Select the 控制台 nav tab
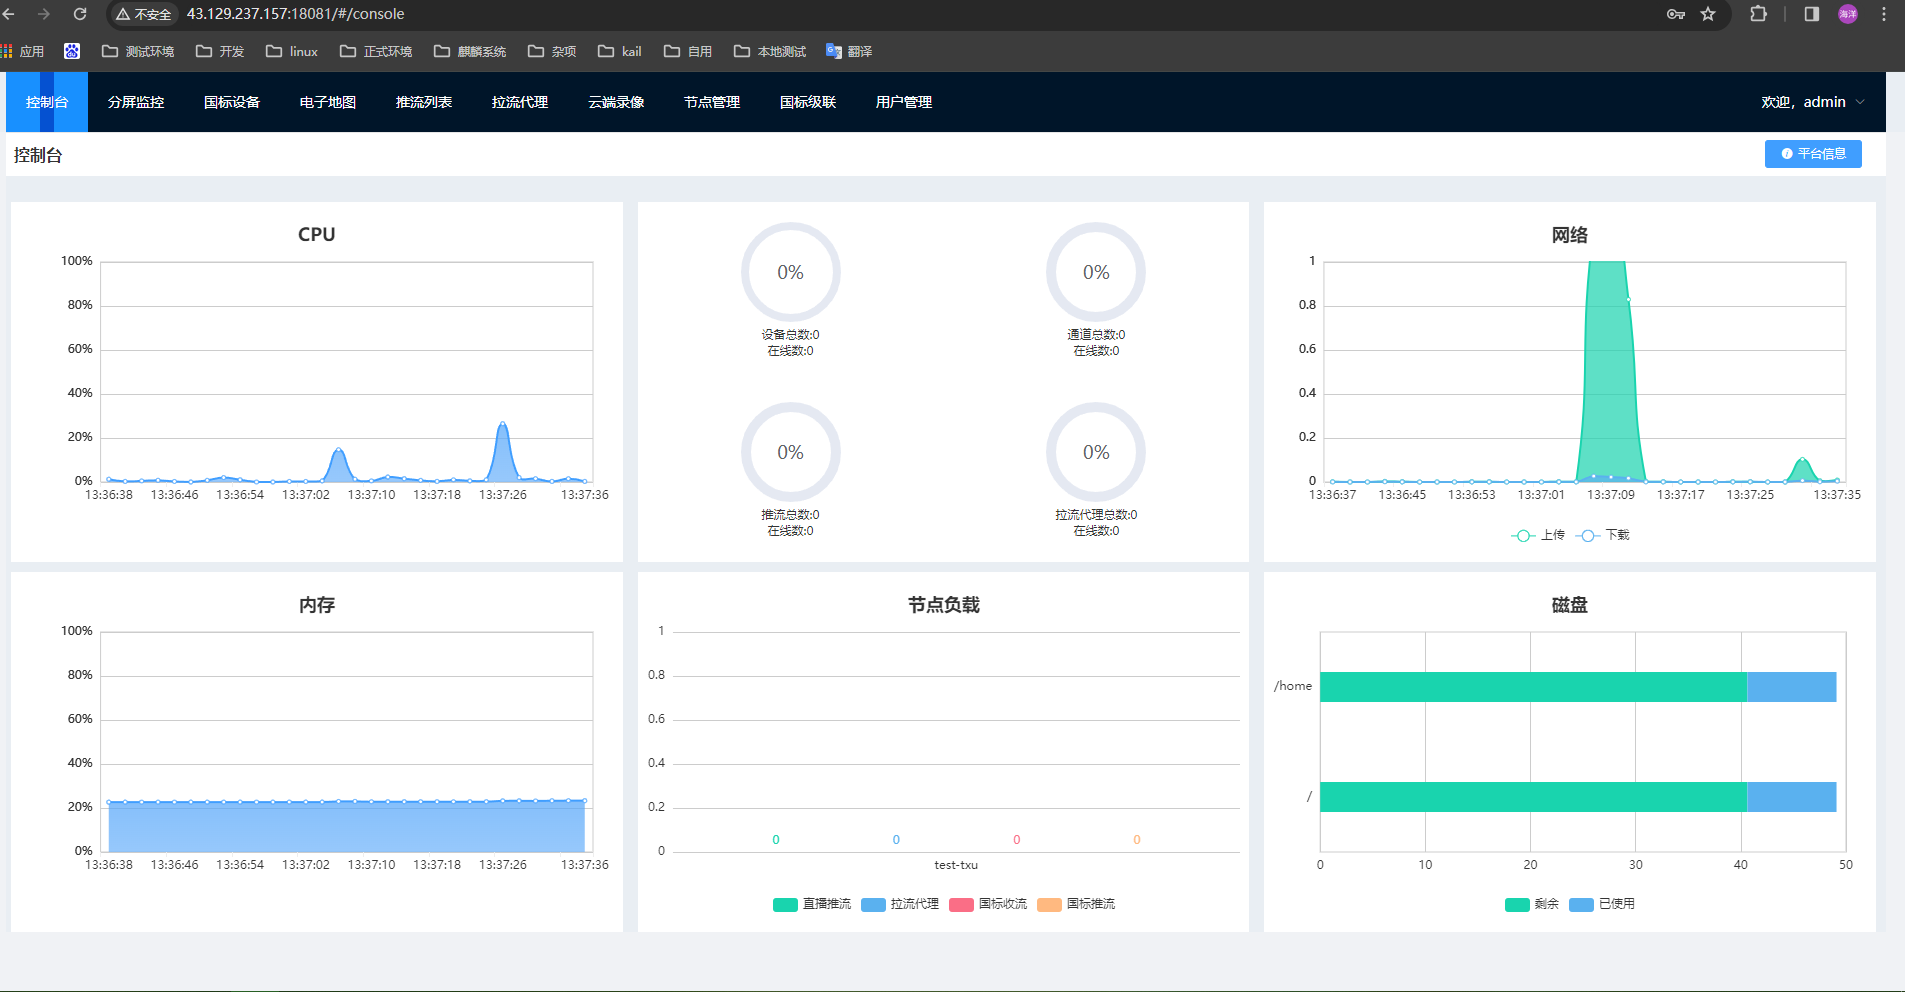Viewport: 1905px width, 992px height. [47, 102]
